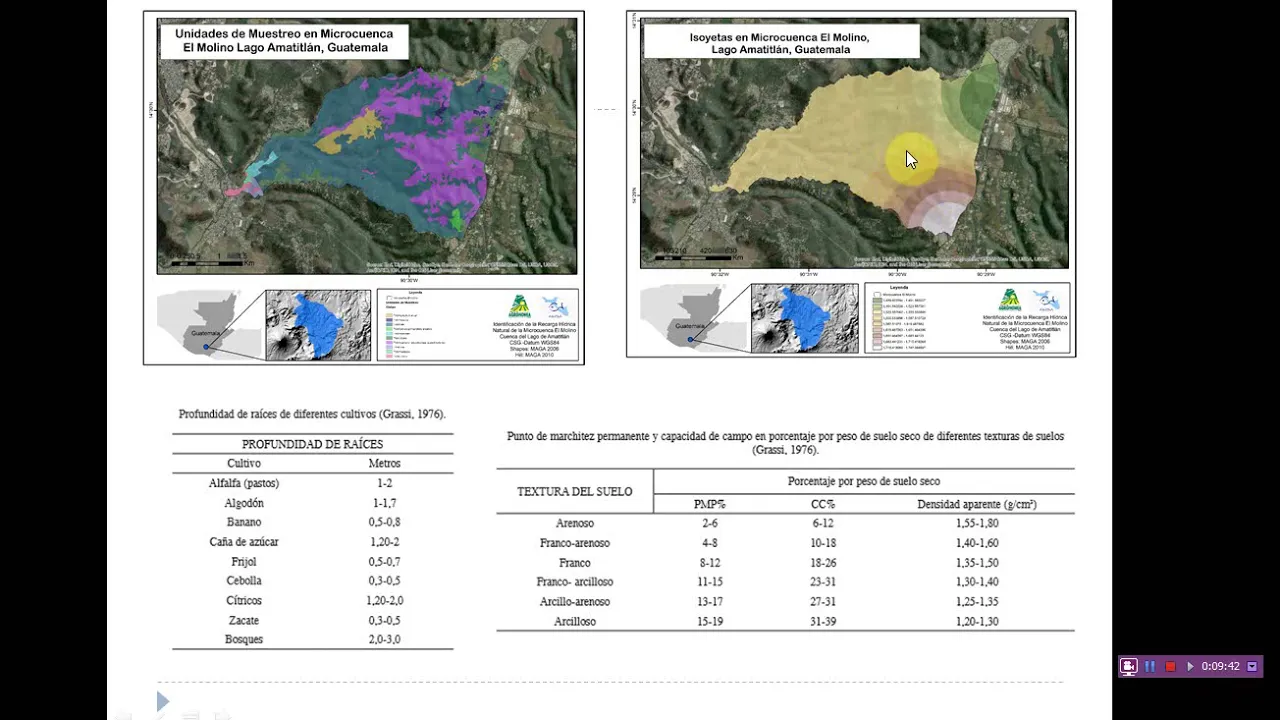Pause the screen recording

(x=1150, y=666)
